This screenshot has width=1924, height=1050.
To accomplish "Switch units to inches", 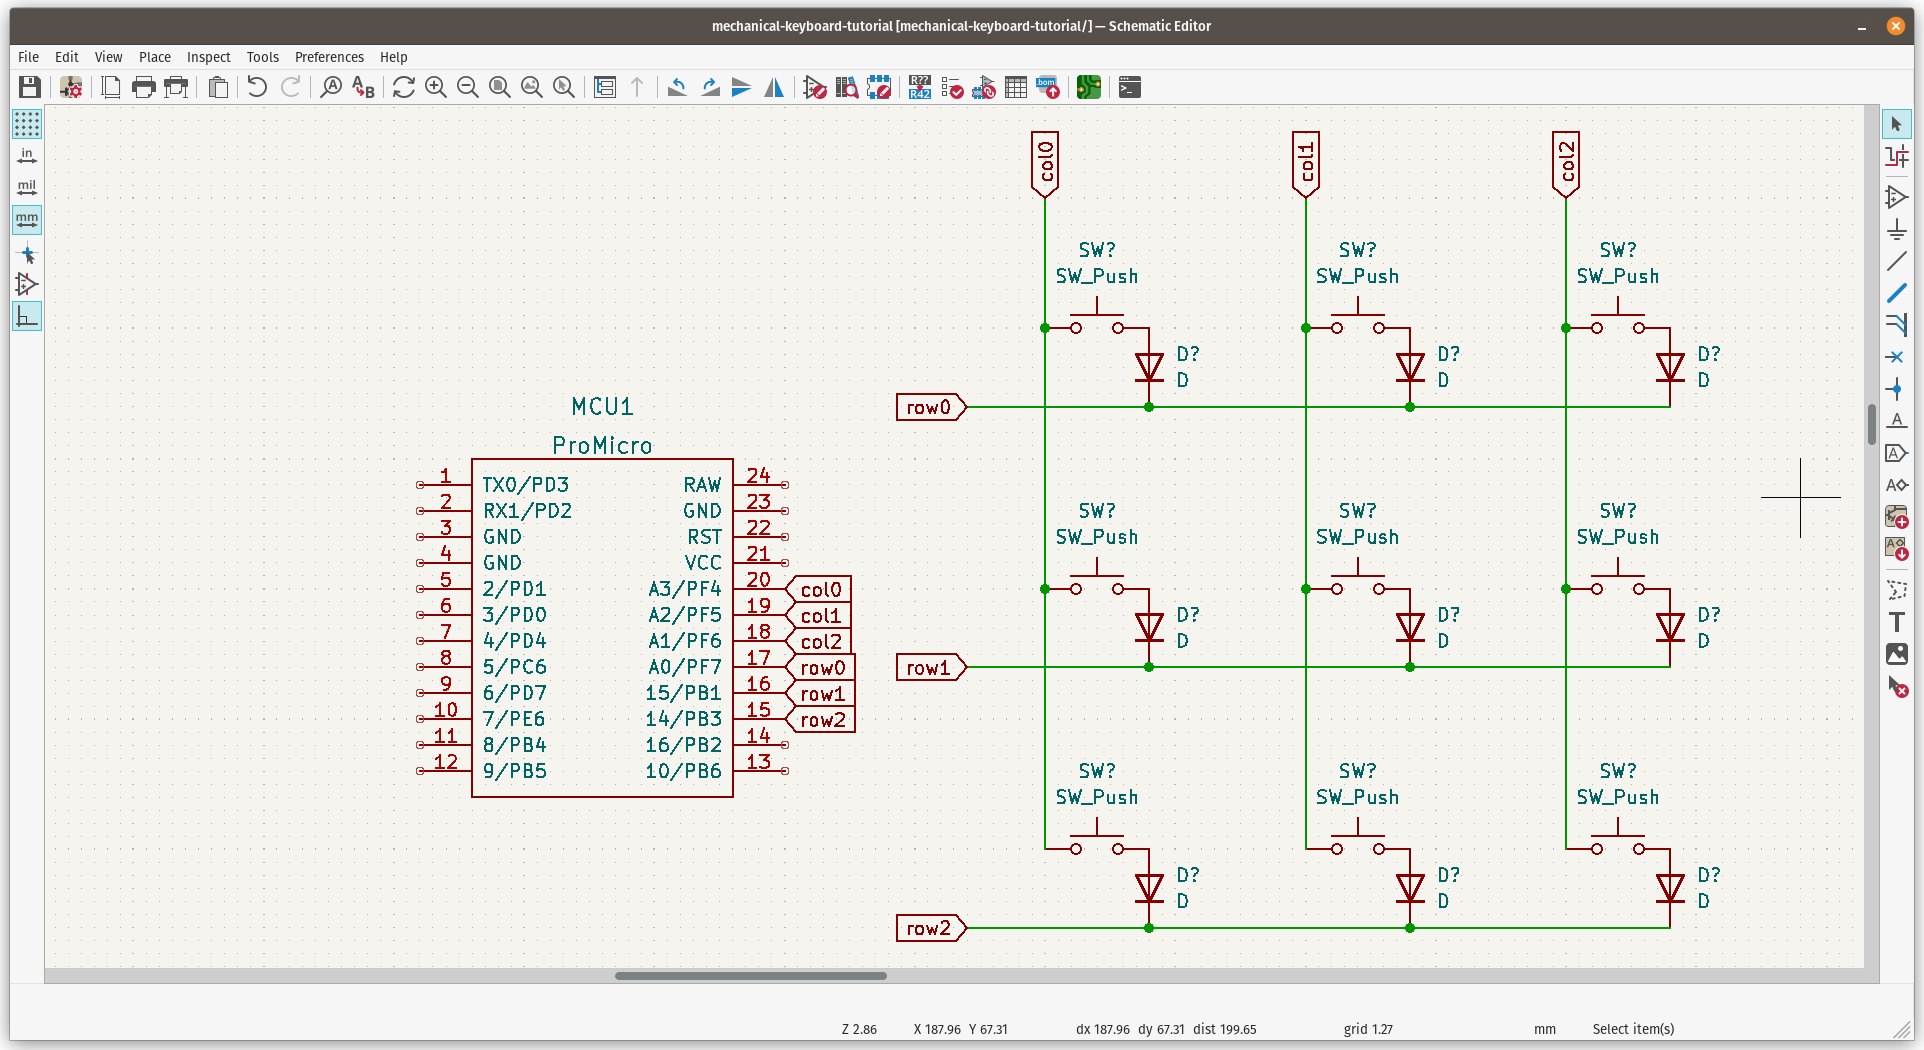I will click(x=27, y=156).
